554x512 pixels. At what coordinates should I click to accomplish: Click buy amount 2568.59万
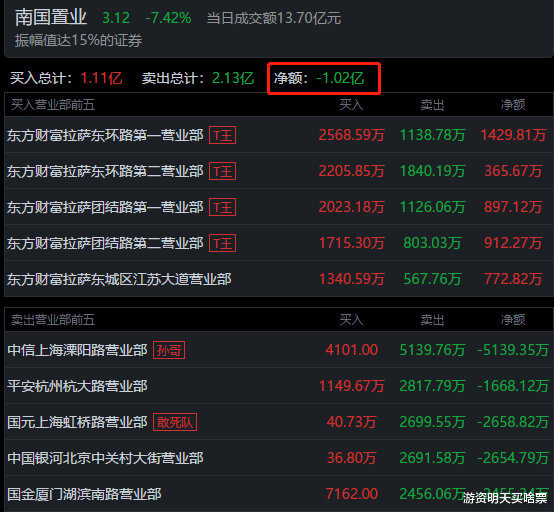click(352, 135)
